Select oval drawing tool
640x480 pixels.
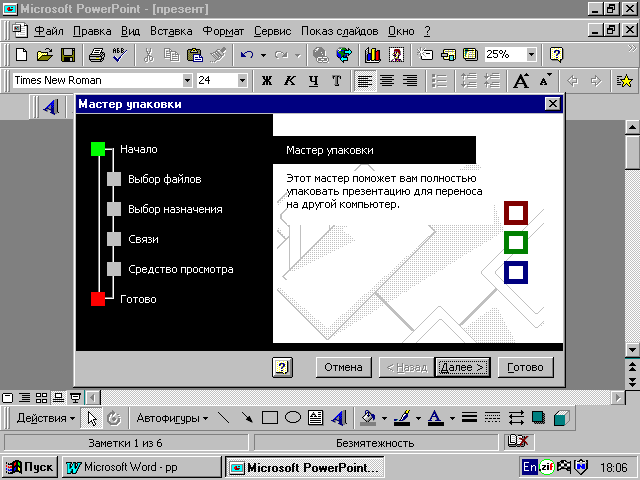(x=293, y=418)
